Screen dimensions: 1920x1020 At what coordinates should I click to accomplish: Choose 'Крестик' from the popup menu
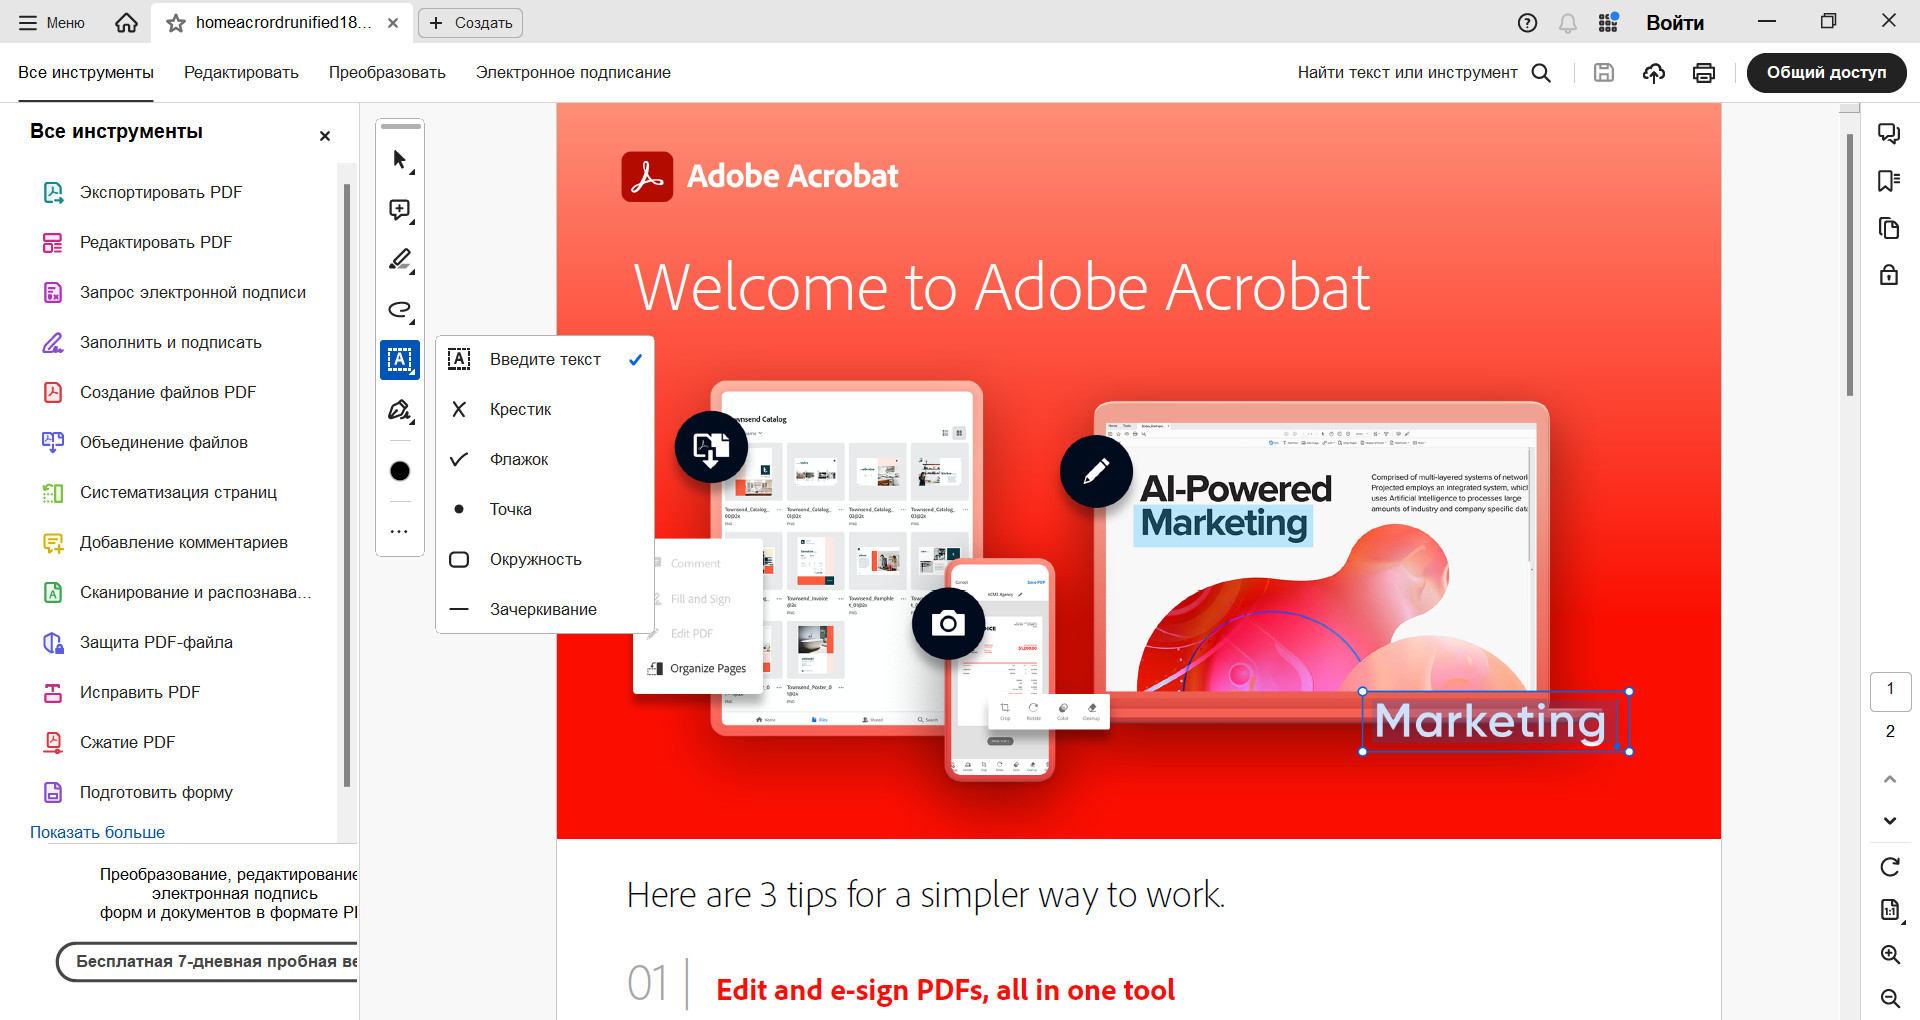pyautogui.click(x=545, y=410)
